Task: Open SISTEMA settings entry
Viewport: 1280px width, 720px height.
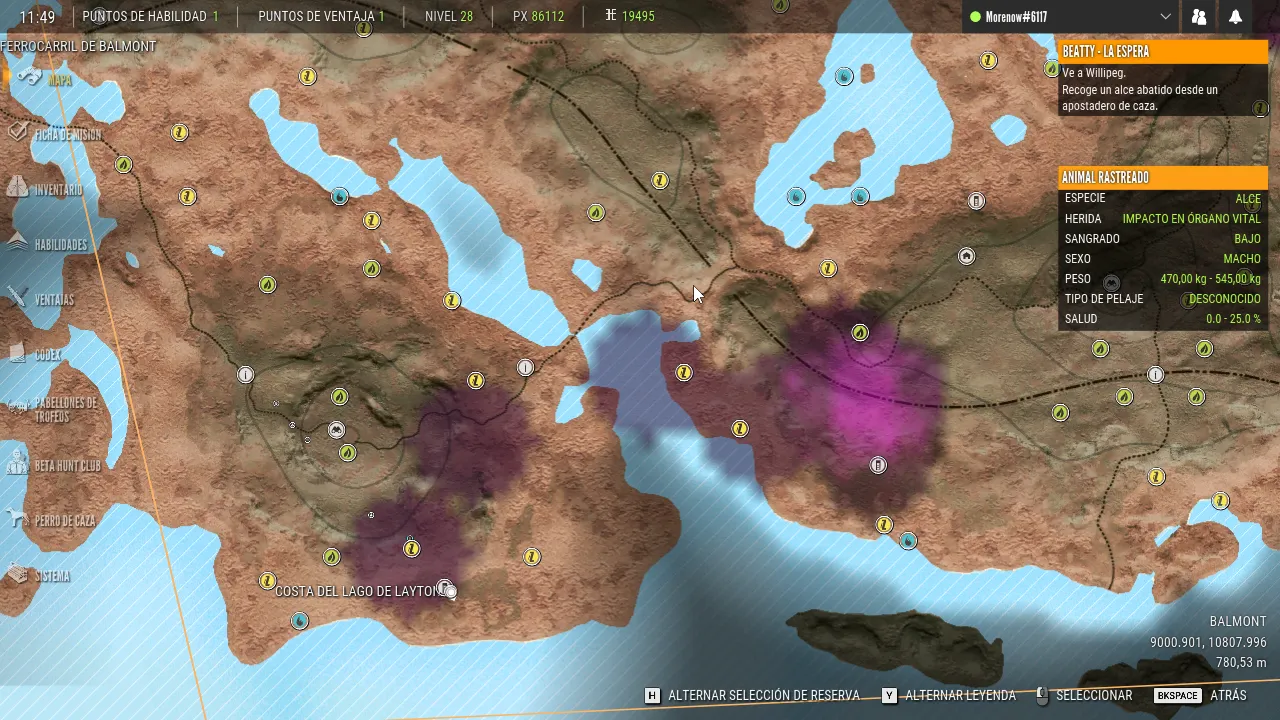Action: 40,575
